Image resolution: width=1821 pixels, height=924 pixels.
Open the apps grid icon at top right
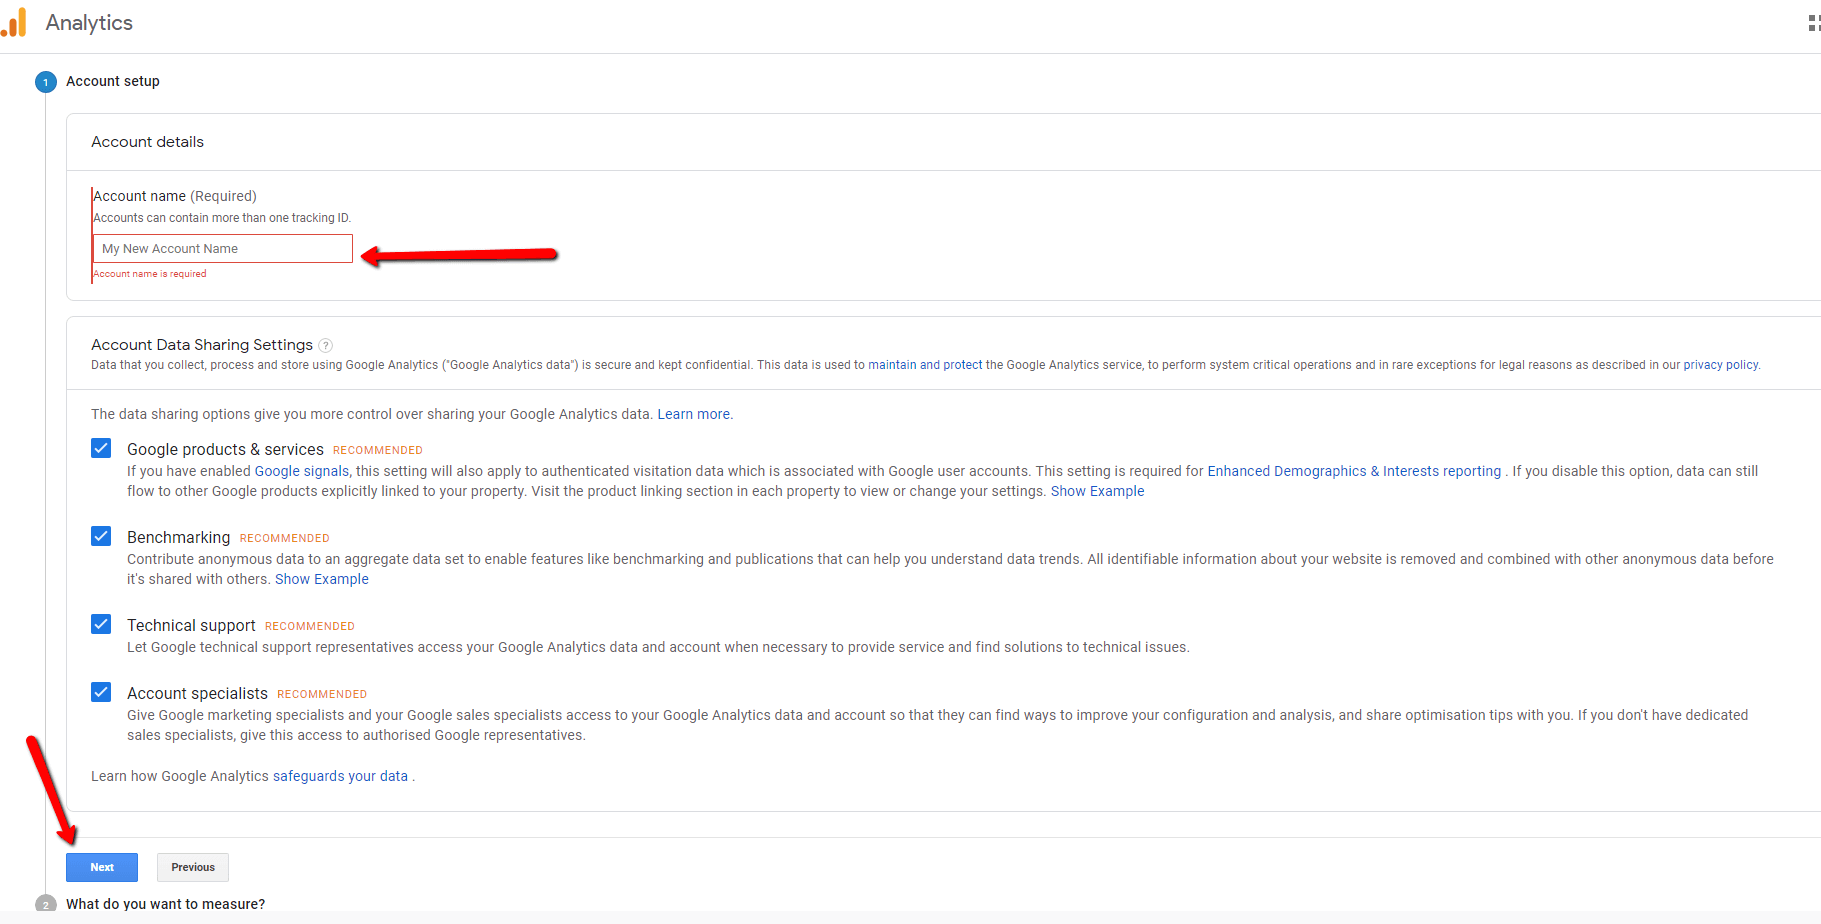1814,23
